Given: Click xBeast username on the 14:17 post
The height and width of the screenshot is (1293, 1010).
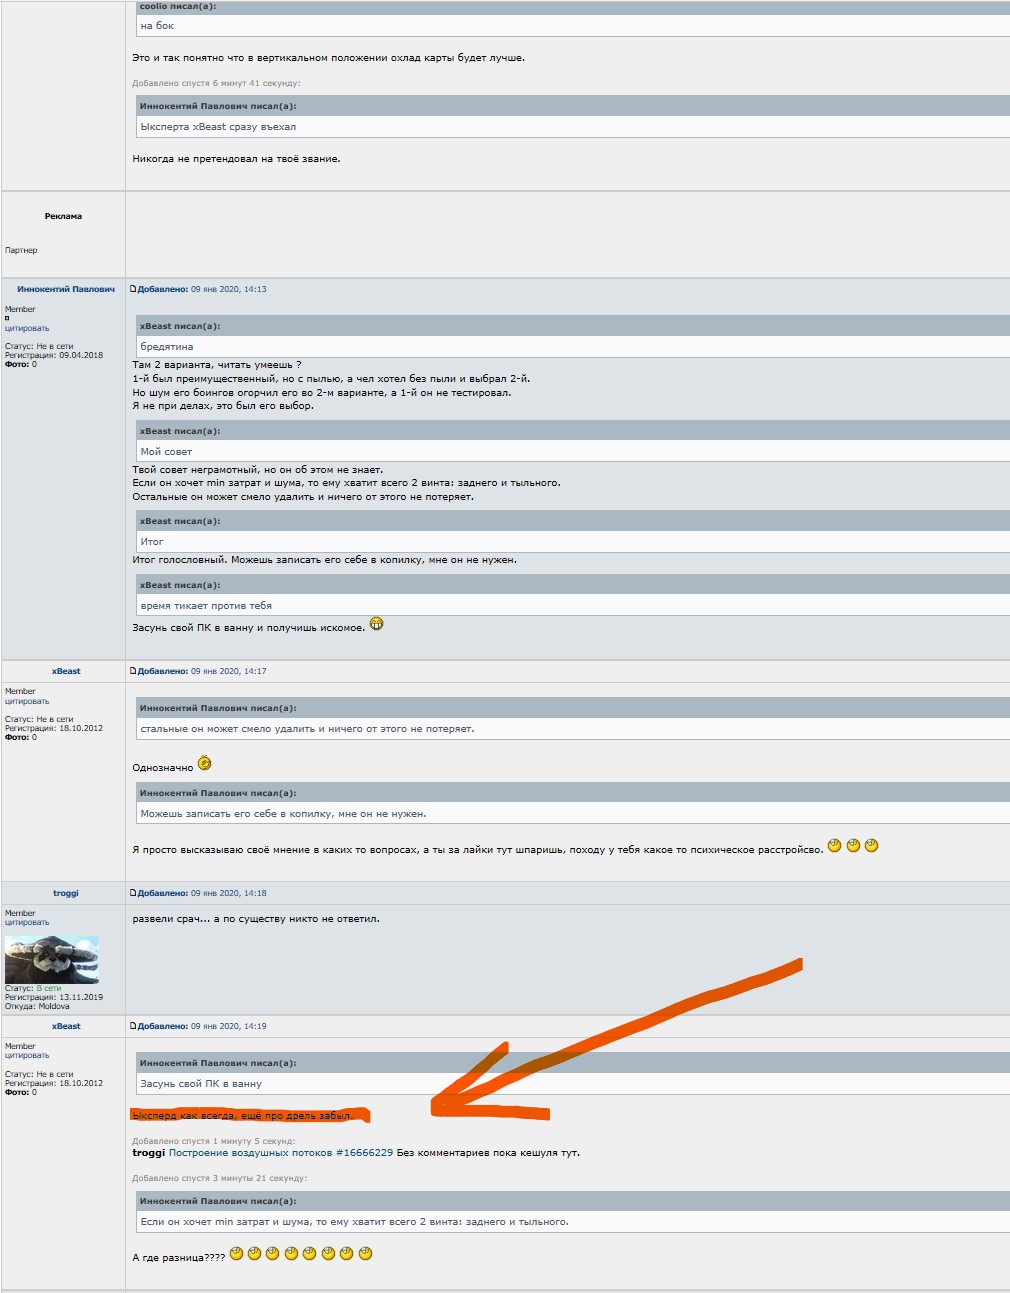Looking at the screenshot, I should click(66, 671).
